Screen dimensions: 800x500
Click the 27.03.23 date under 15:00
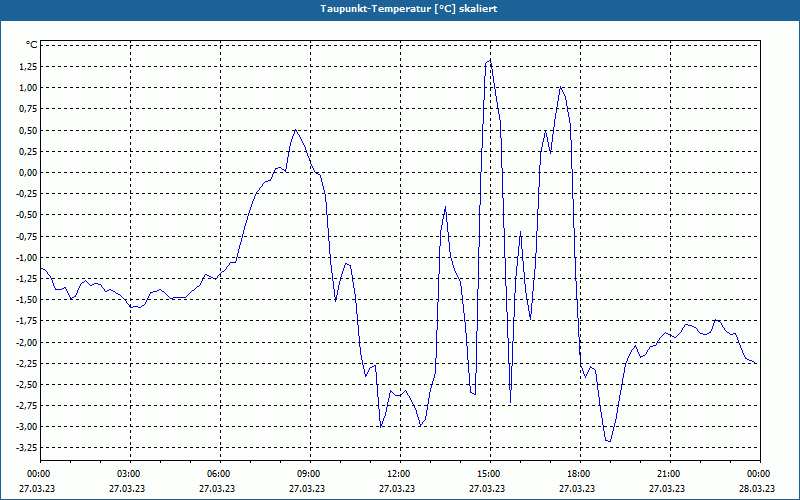click(x=487, y=489)
